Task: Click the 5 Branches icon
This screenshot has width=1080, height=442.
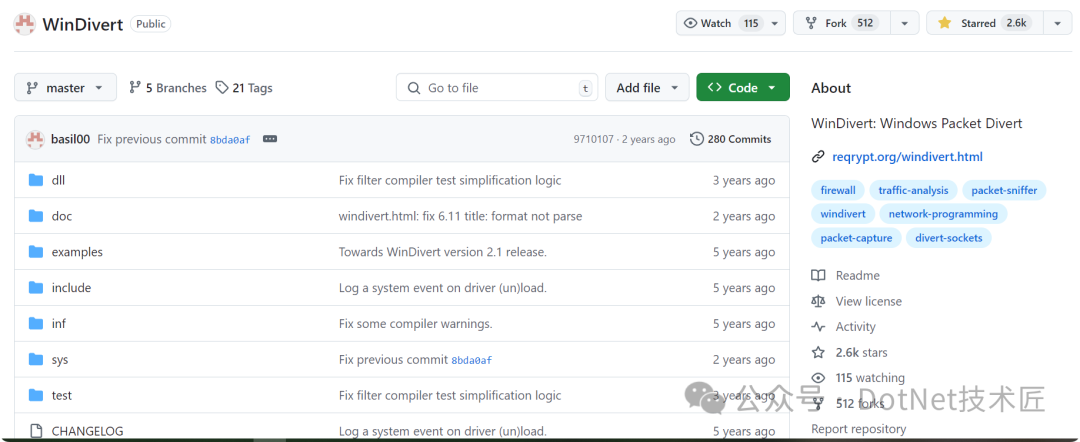Action: pos(135,88)
